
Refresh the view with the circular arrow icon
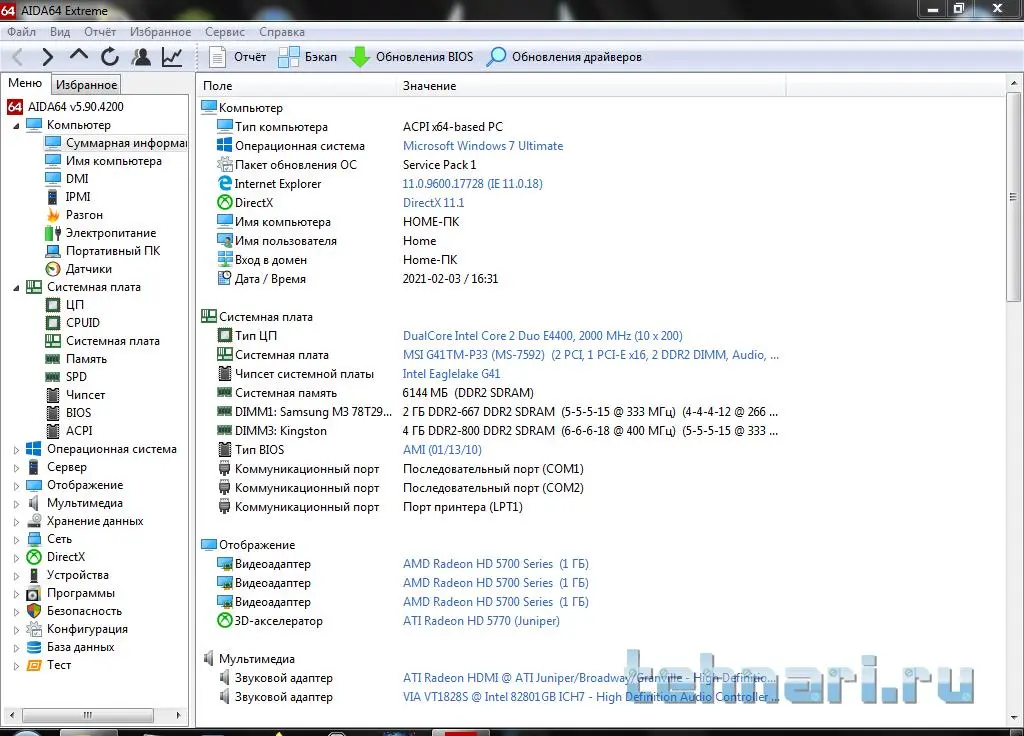(x=110, y=57)
